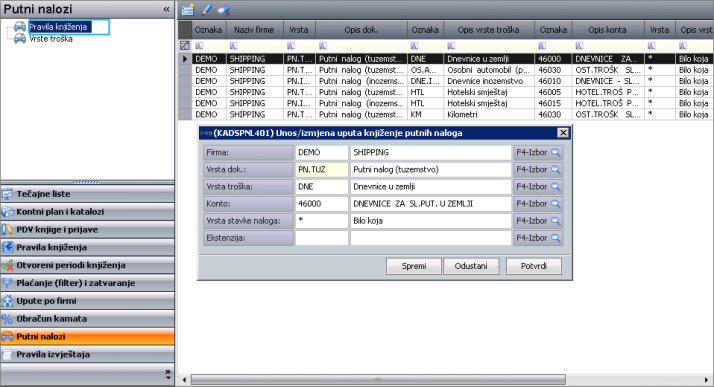
Task: Open the Otvoreni periodi knjiženja section
Action: [87, 265]
